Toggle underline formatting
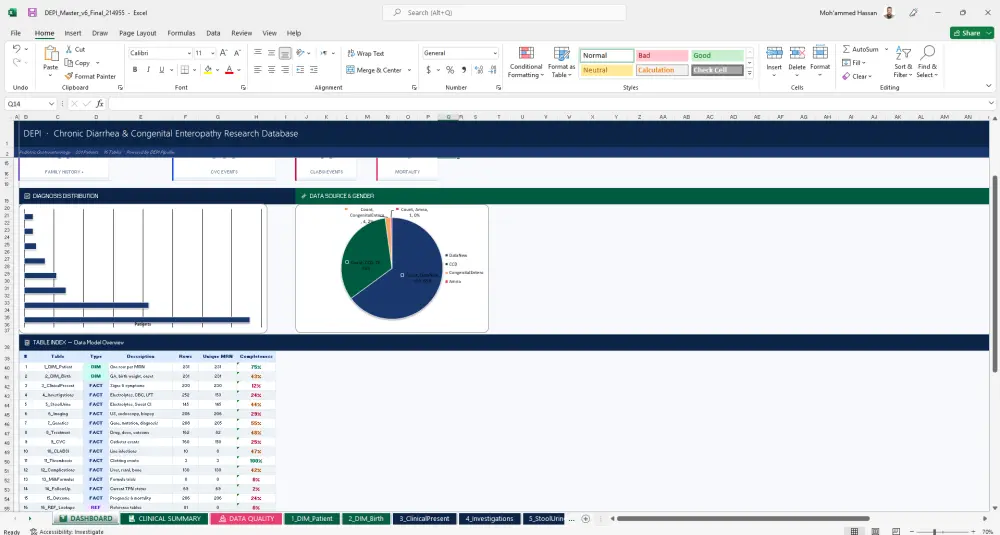 point(162,70)
